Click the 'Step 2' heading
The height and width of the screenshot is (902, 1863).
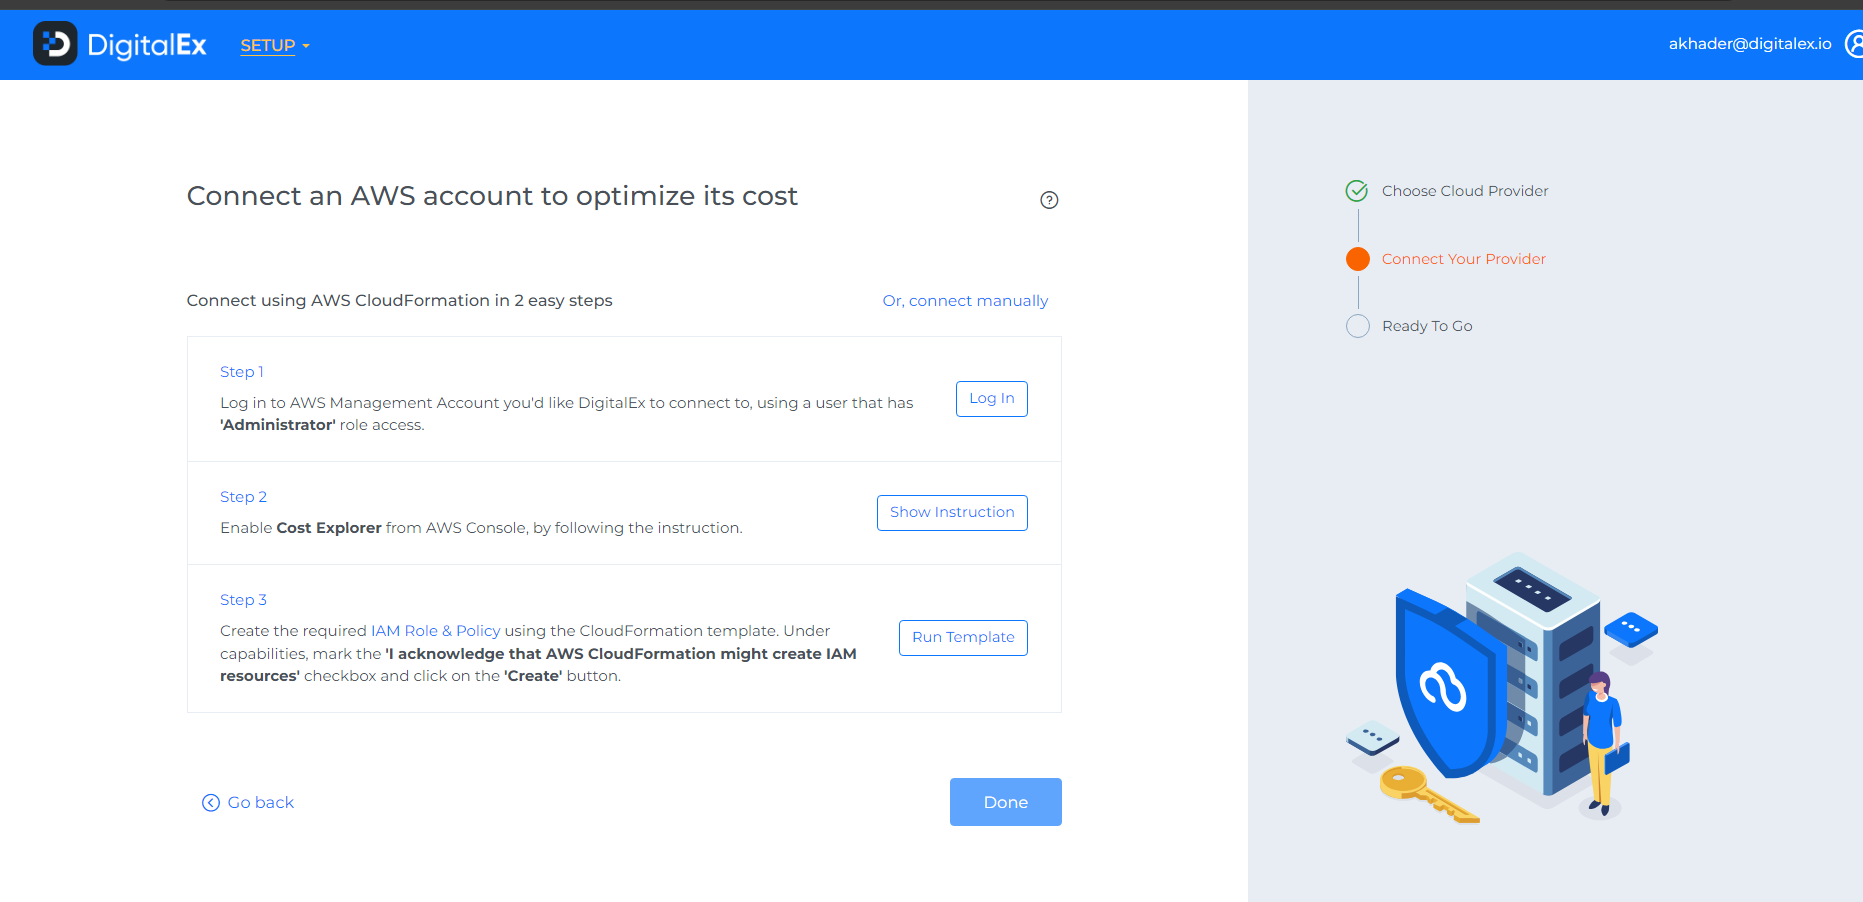[x=243, y=497]
